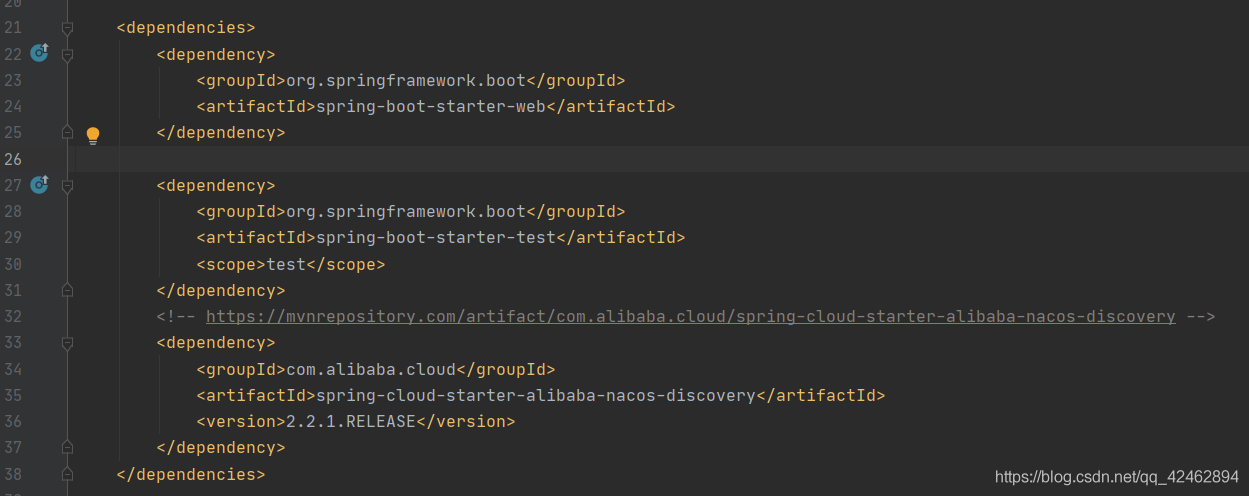The height and width of the screenshot is (496, 1249).
Task: Fold the nacos-discovery dependency at line 33
Action: [x=67, y=342]
